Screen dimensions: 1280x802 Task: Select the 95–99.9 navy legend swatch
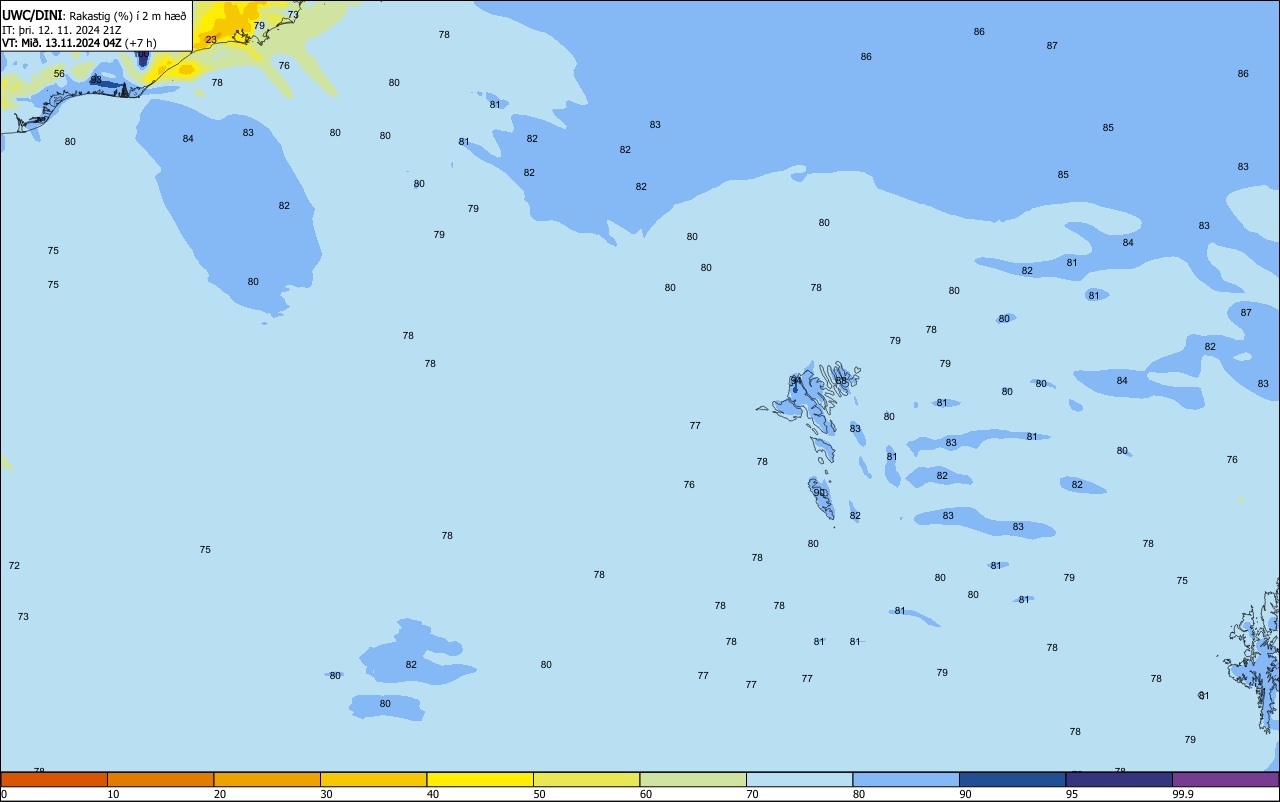point(1119,779)
